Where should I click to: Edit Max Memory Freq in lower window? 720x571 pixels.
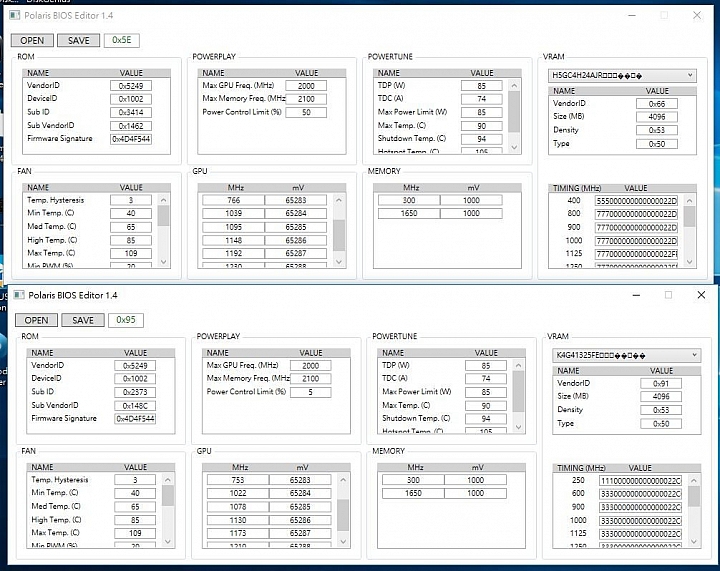310,379
